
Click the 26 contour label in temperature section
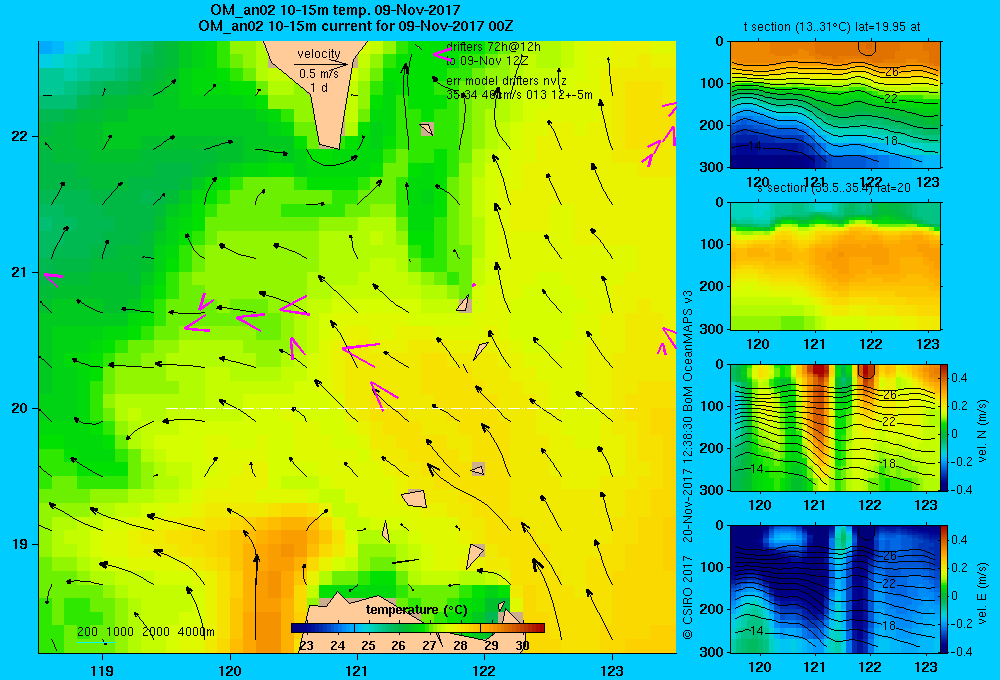coord(892,71)
